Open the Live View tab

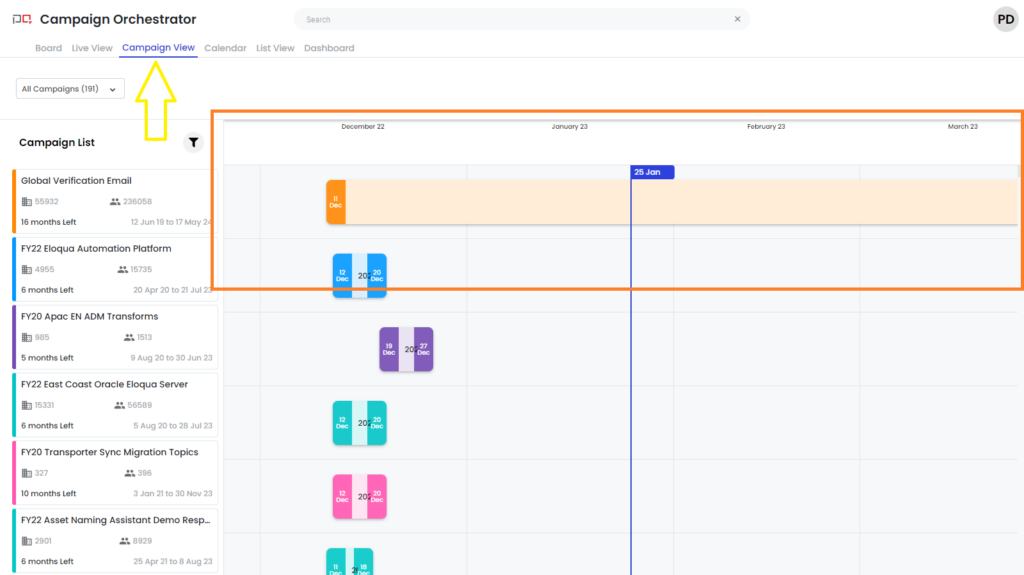(92, 48)
